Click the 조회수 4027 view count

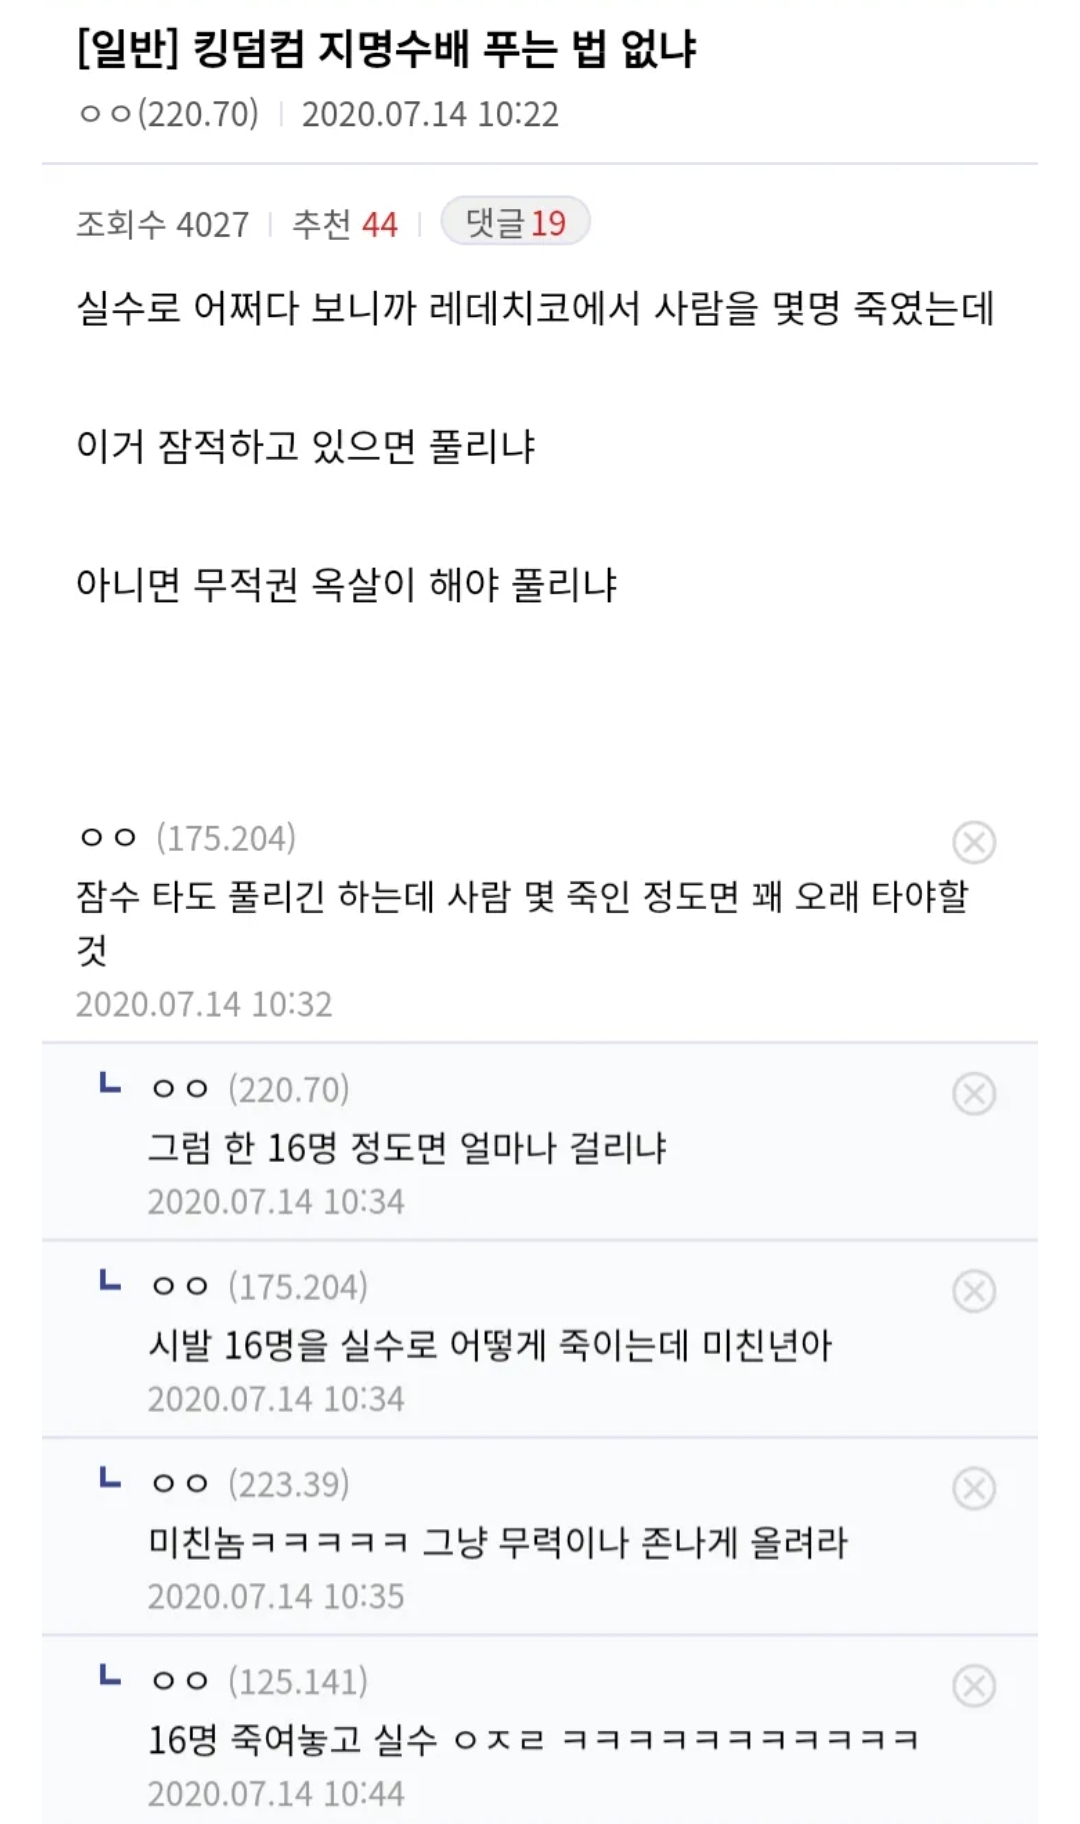pos(162,224)
